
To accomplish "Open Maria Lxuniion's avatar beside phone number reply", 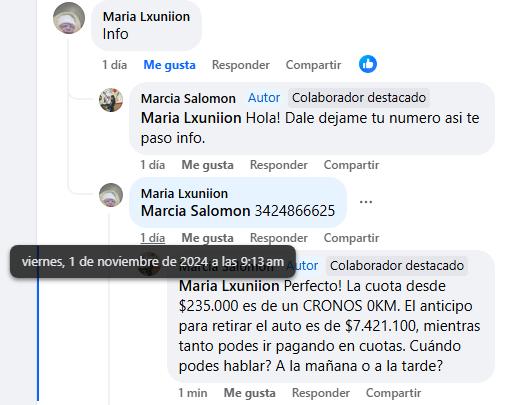I will (111, 195).
